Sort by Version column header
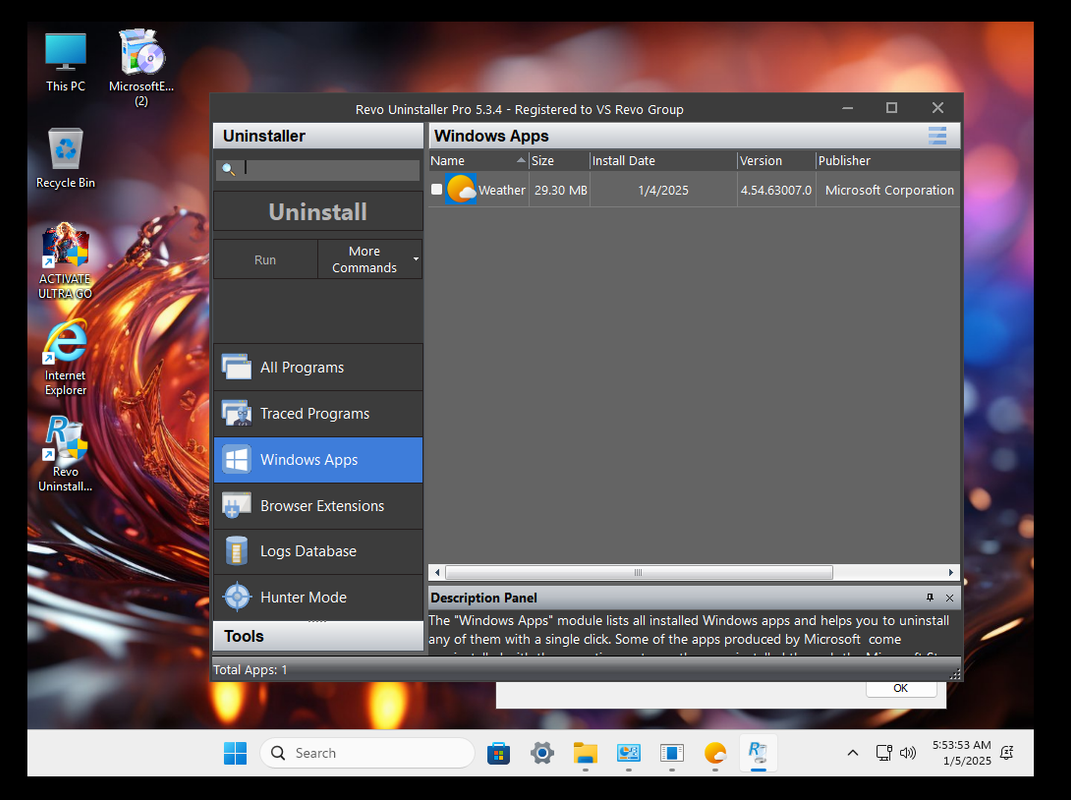 (x=777, y=161)
